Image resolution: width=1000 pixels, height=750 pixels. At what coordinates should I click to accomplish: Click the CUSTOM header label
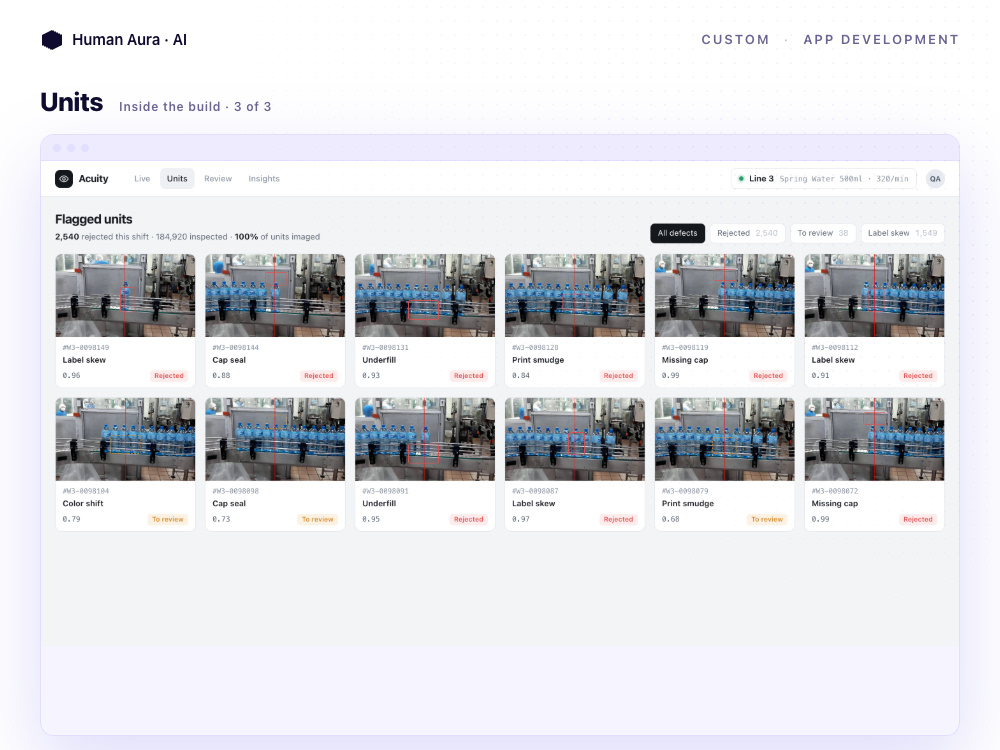click(x=735, y=40)
